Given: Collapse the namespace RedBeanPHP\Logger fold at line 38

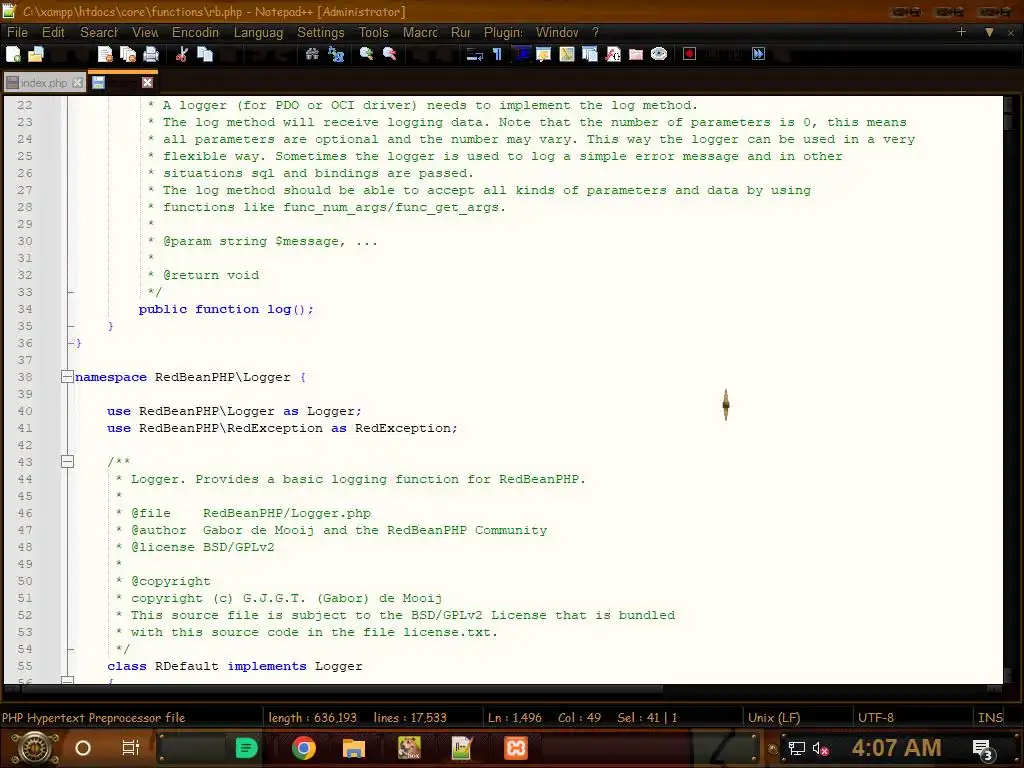Looking at the screenshot, I should coord(67,377).
